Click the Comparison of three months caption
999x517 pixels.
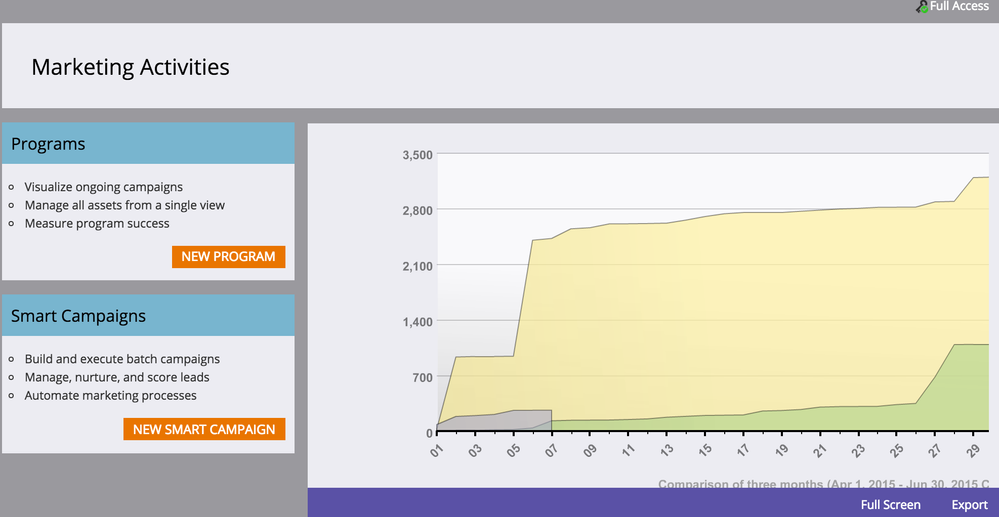point(822,484)
